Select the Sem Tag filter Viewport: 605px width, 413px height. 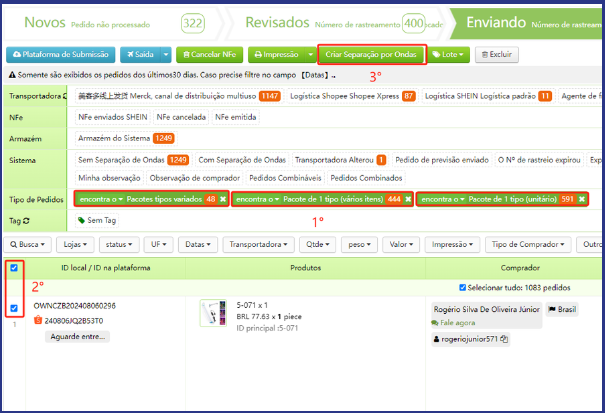(x=98, y=220)
